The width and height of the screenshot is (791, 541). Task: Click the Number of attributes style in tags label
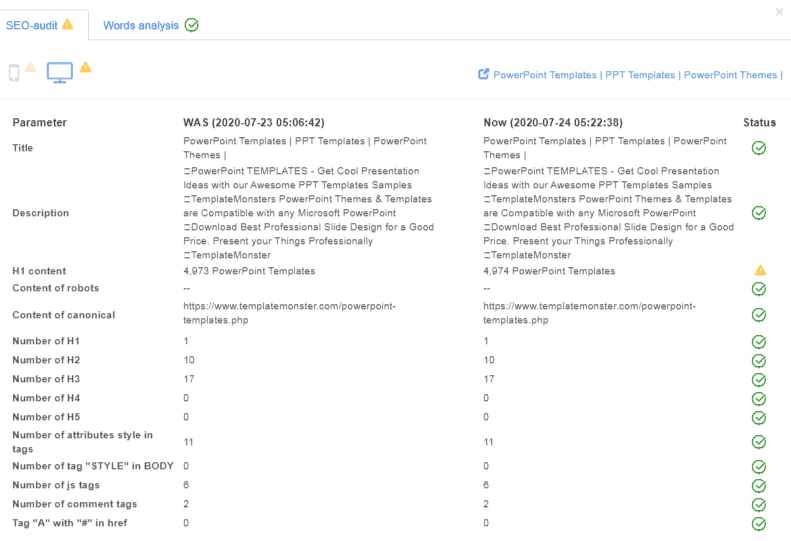(x=82, y=442)
